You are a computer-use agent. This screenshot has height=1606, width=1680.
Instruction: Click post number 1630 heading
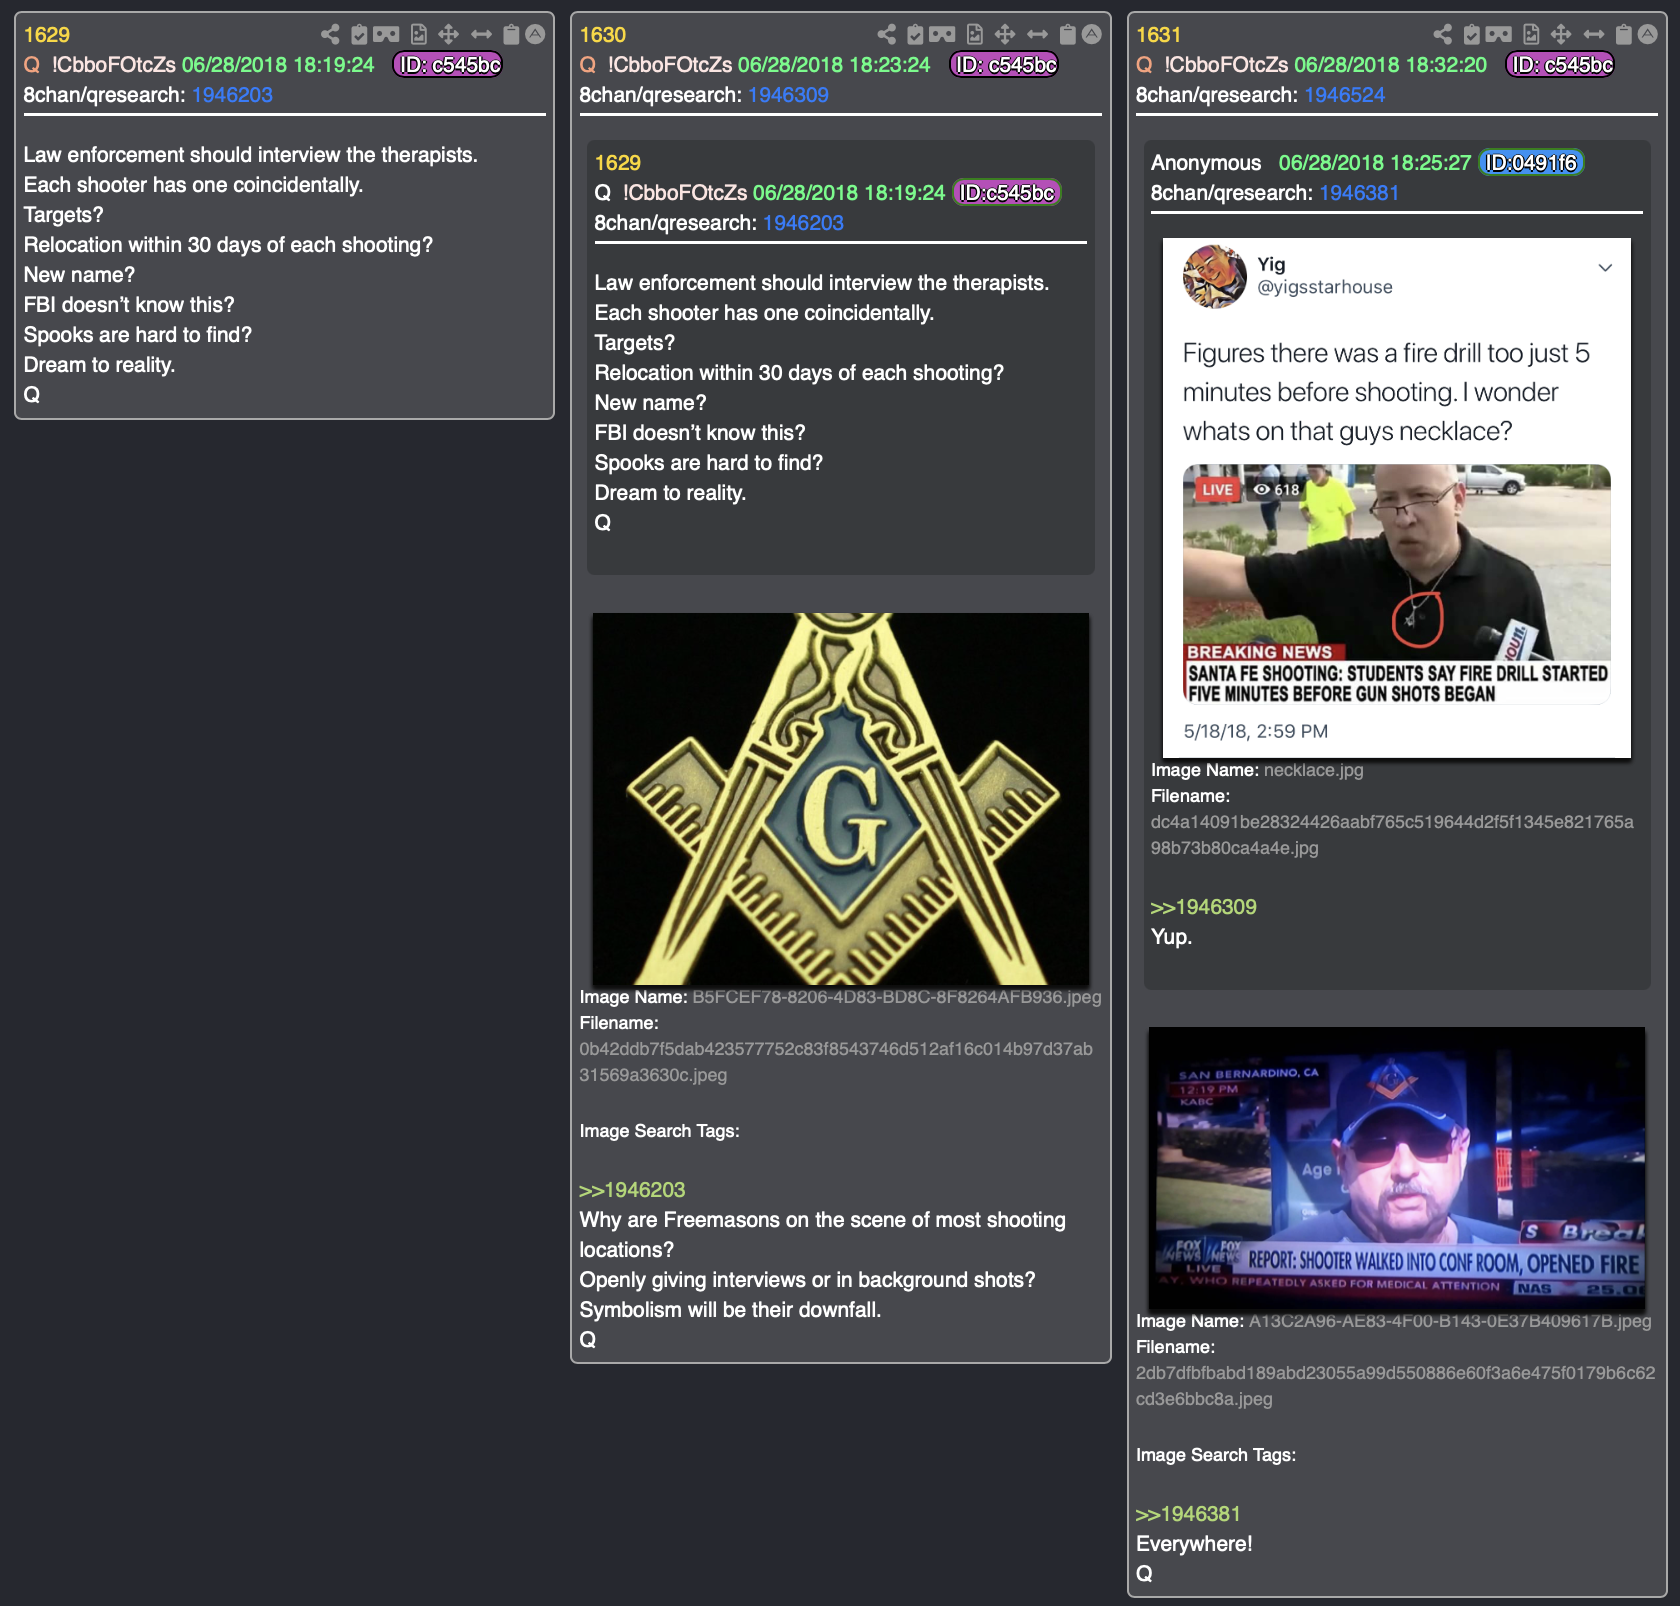[603, 35]
